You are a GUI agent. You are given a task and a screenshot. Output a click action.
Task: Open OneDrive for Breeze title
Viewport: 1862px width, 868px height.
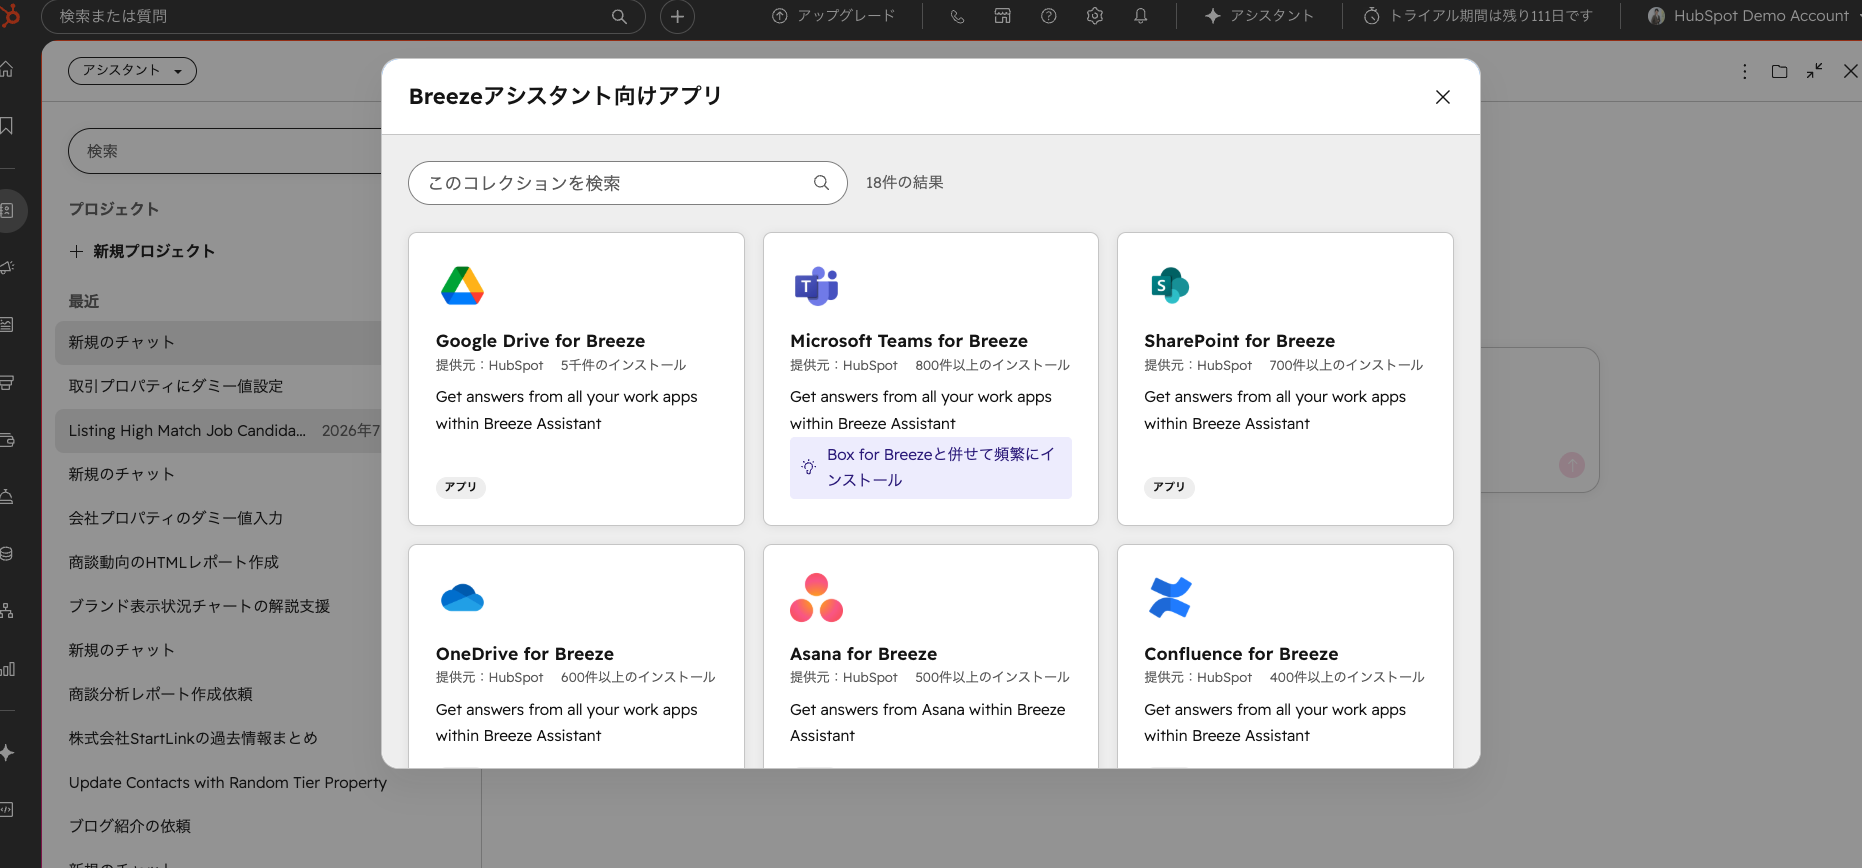pos(525,654)
